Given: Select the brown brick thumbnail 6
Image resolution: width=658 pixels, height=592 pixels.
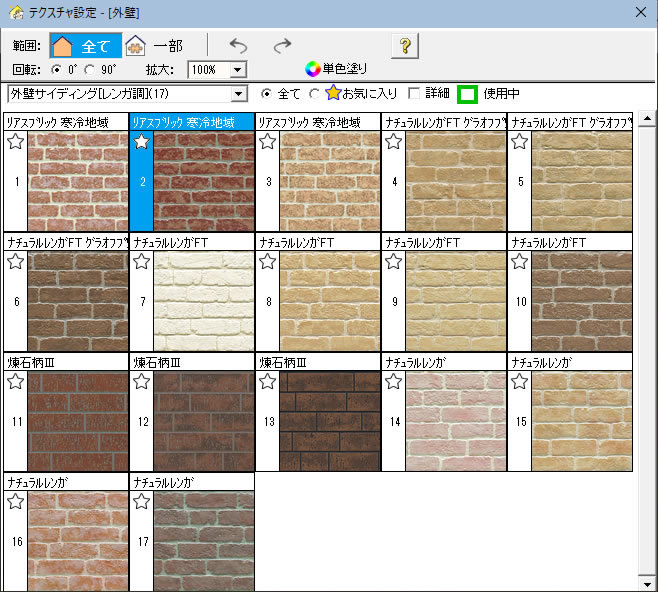Looking at the screenshot, I should click(78, 301).
